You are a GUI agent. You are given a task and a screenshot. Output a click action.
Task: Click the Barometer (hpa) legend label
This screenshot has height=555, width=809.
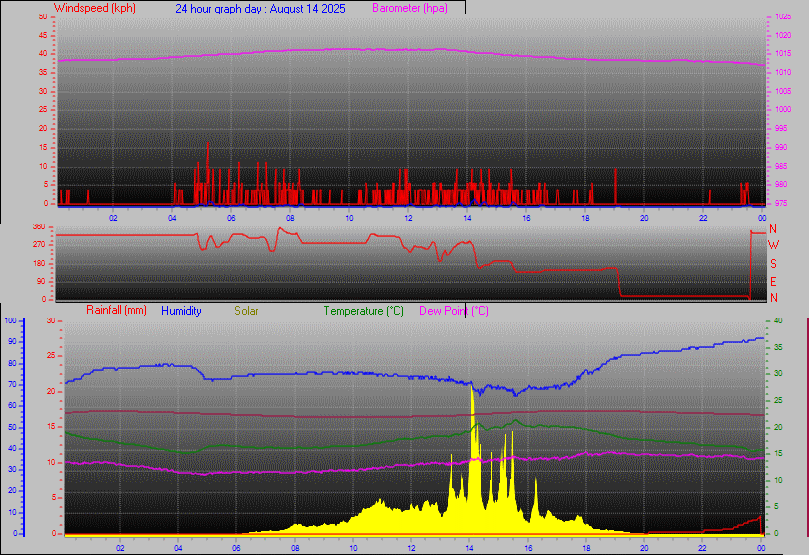(x=410, y=8)
